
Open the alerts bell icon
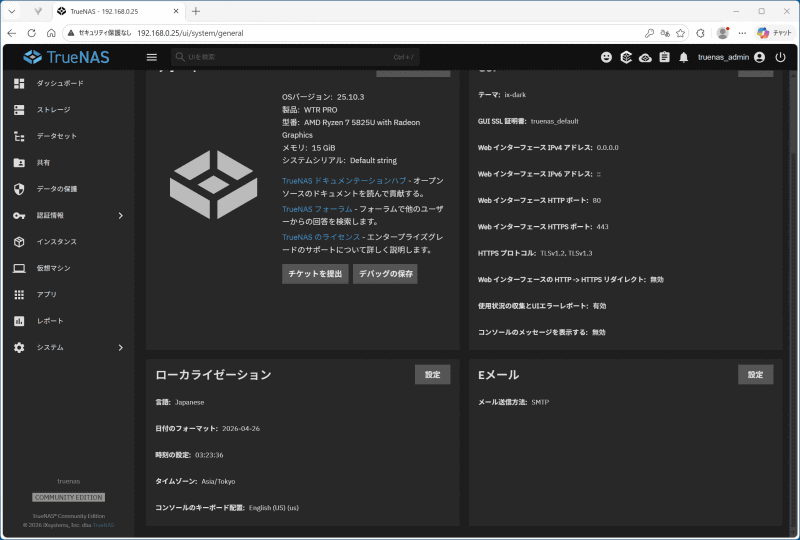click(684, 57)
